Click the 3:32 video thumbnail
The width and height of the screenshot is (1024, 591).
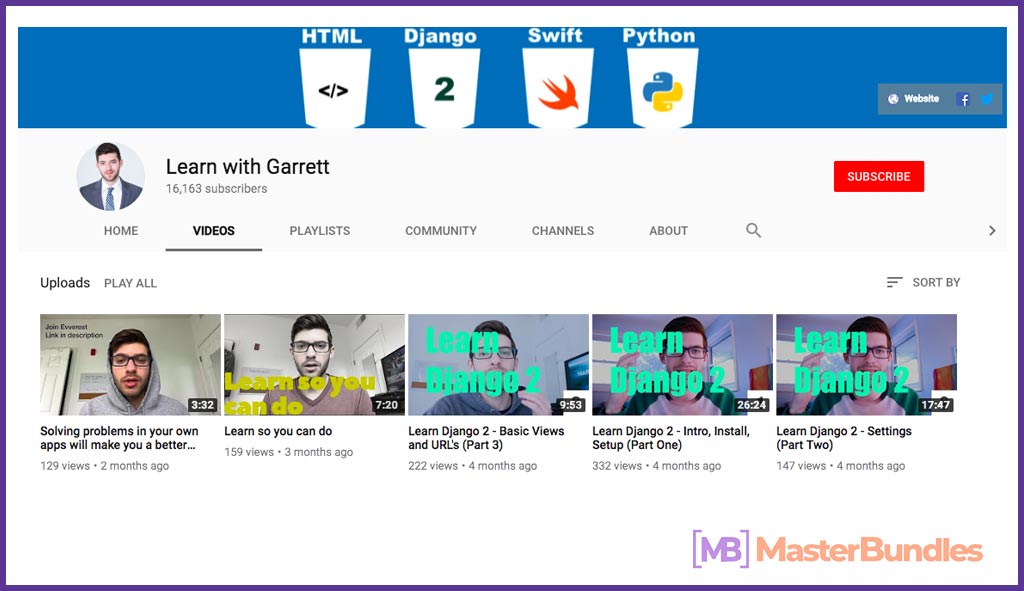click(130, 364)
